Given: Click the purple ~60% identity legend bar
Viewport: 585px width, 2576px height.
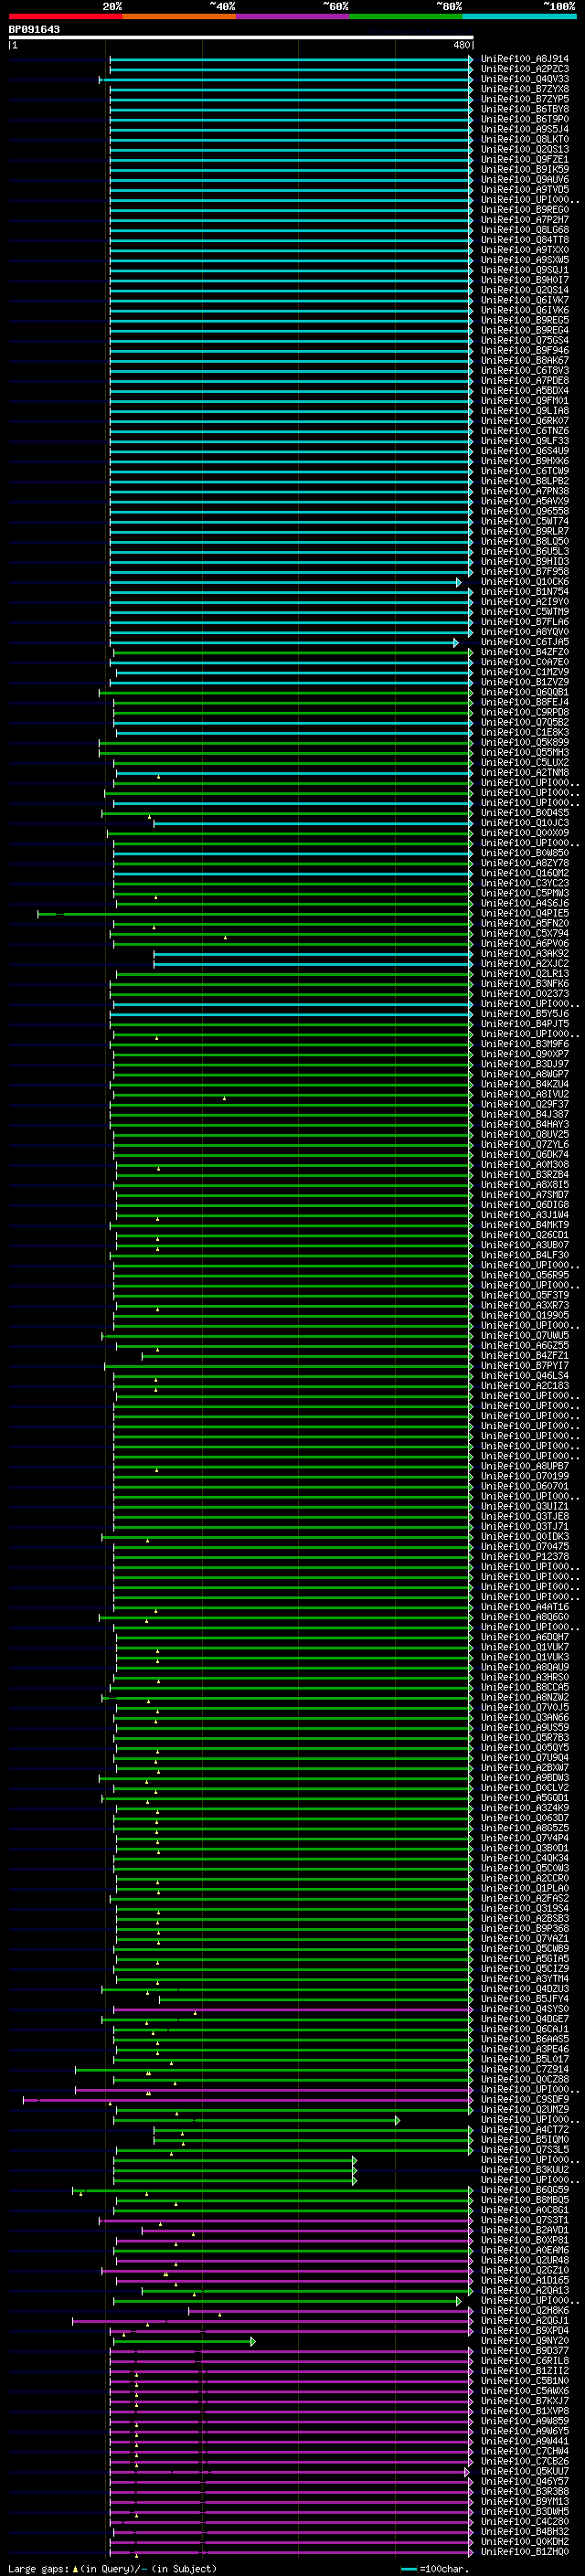Looking at the screenshot, I should coord(293,16).
